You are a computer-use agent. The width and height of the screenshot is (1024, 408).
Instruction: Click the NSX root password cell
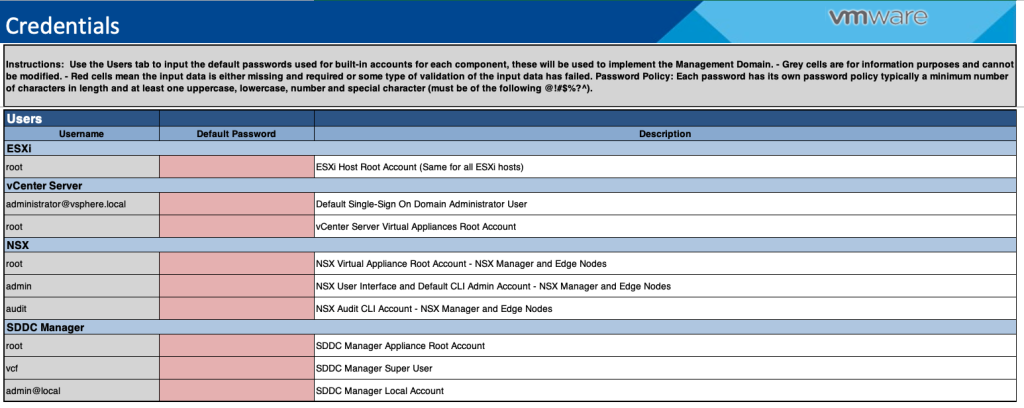pos(236,263)
